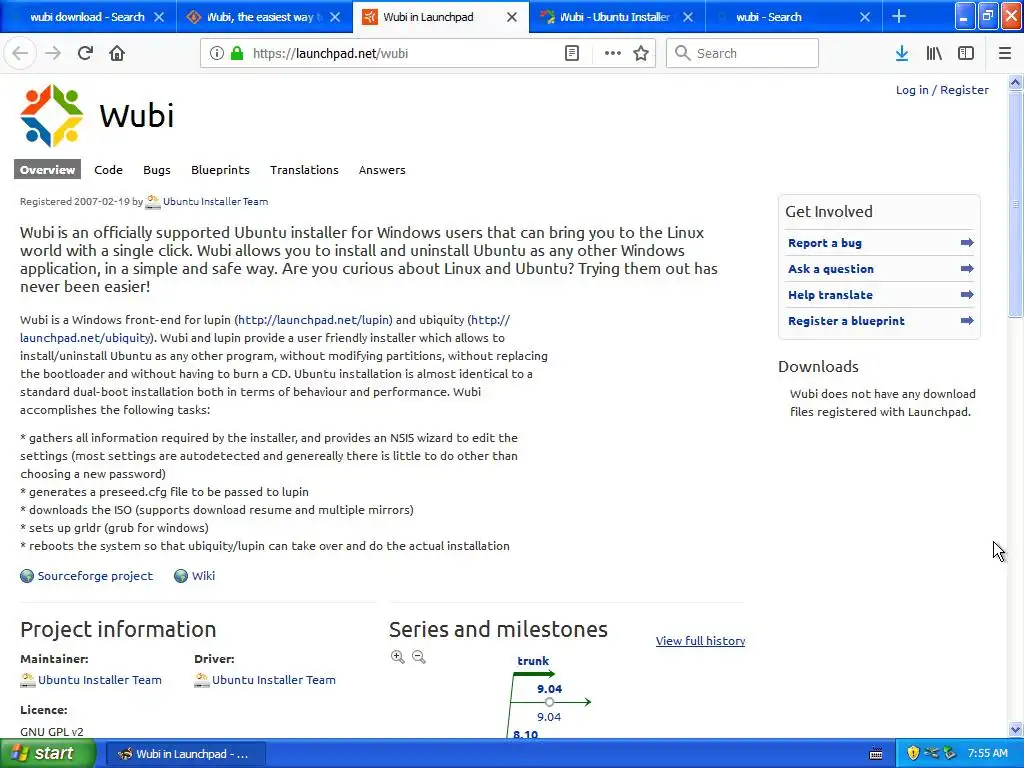Viewport: 1024px width, 768px height.
Task: Follow the http://launchpad.net/lupin link
Action: pyautogui.click(x=314, y=320)
